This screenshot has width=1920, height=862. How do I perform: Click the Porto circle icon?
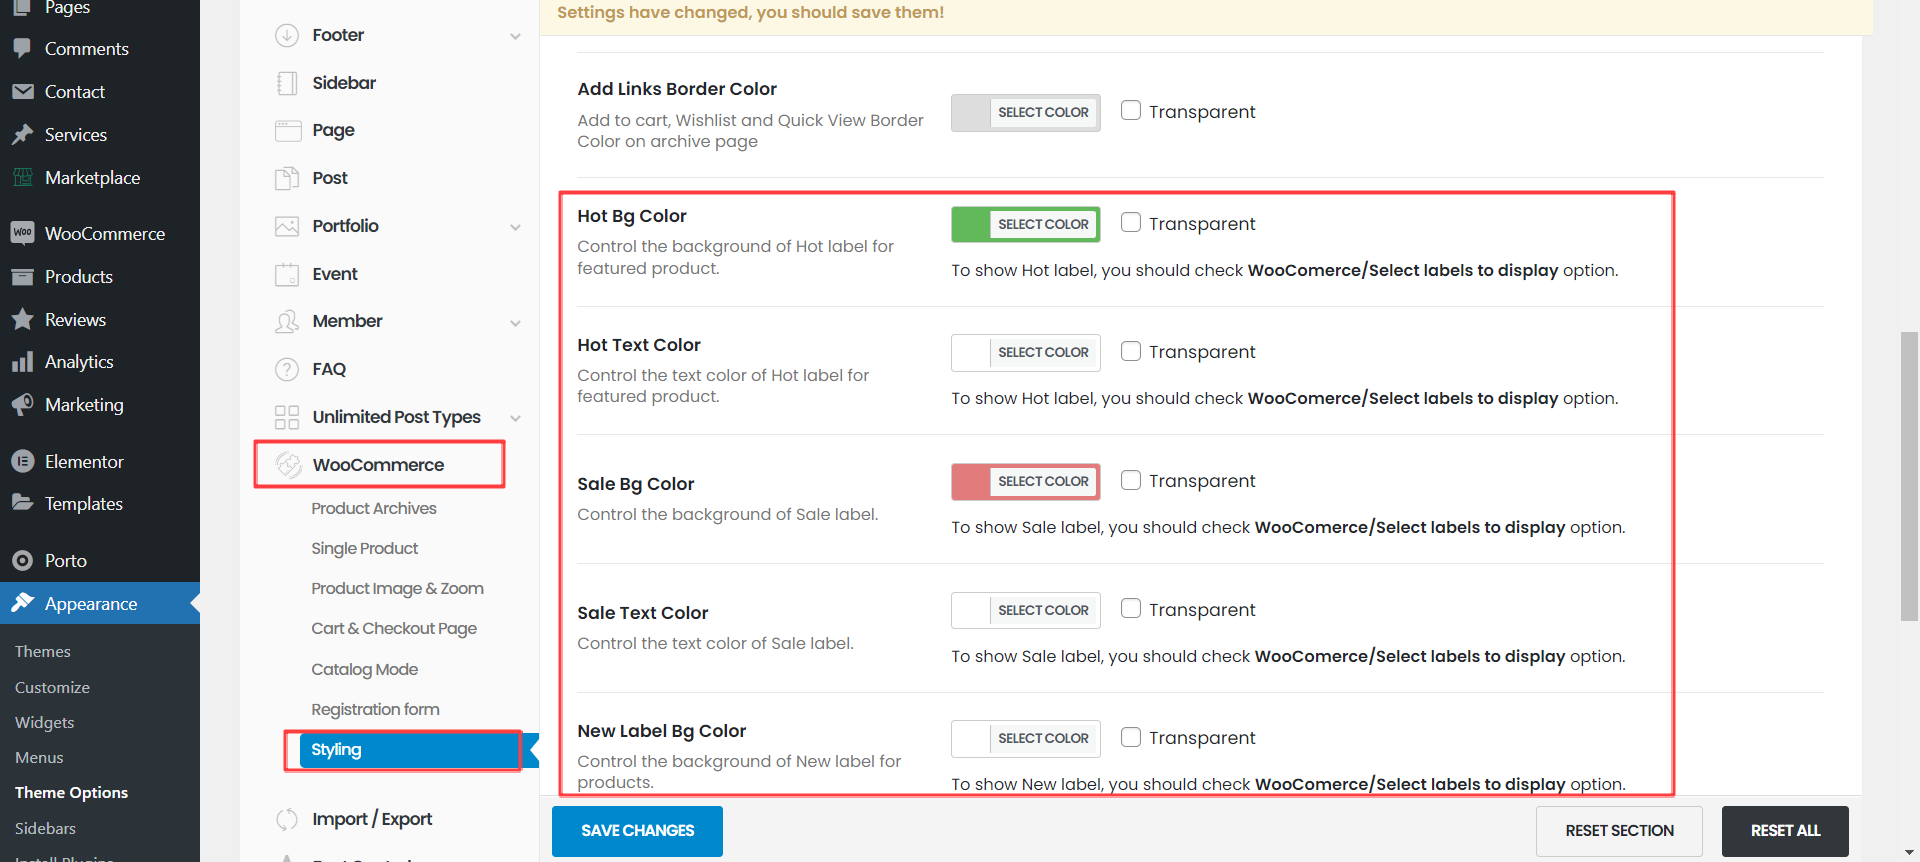coord(22,560)
